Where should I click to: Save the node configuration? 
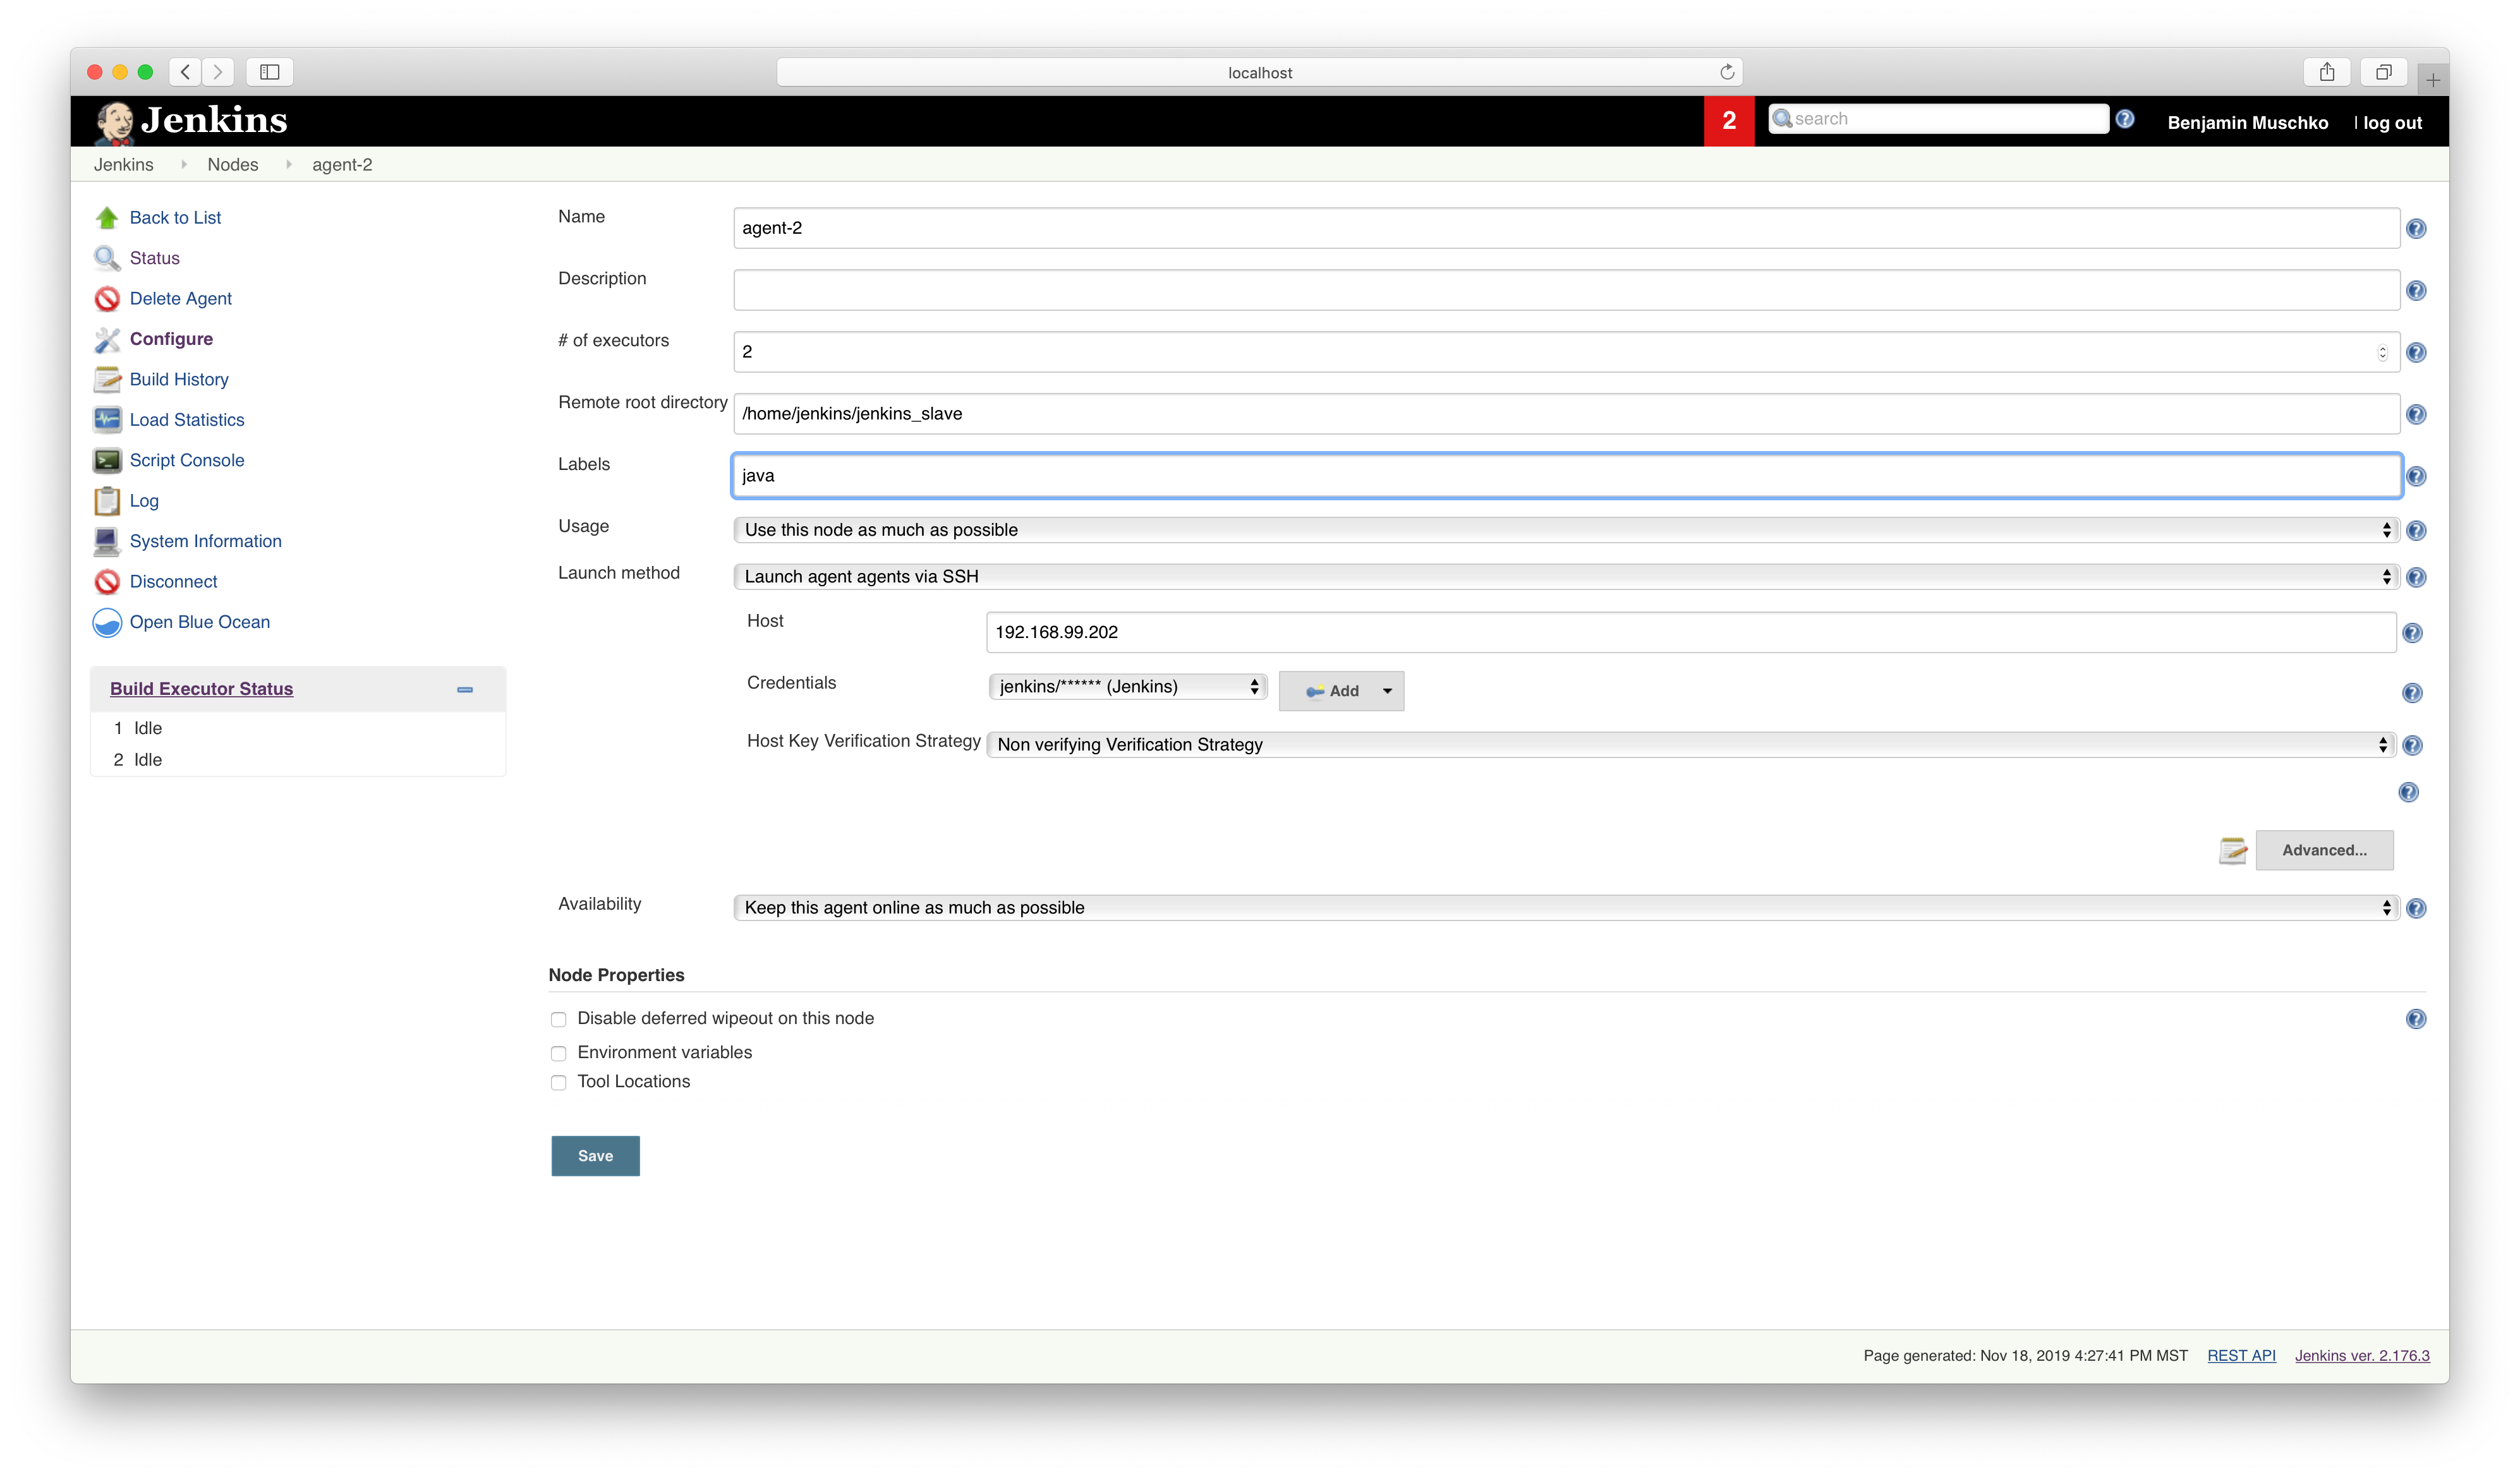[595, 1156]
